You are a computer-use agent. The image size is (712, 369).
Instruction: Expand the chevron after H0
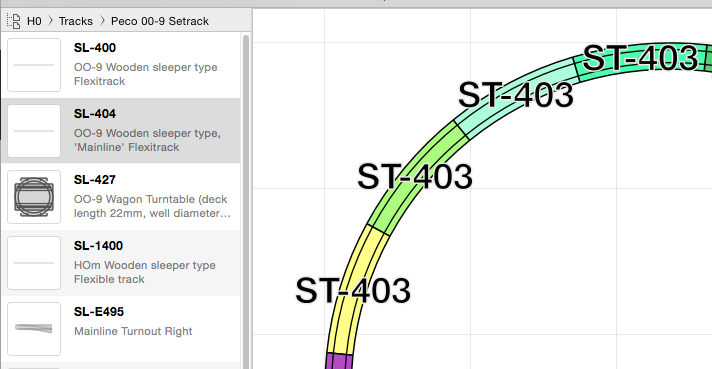[x=50, y=21]
